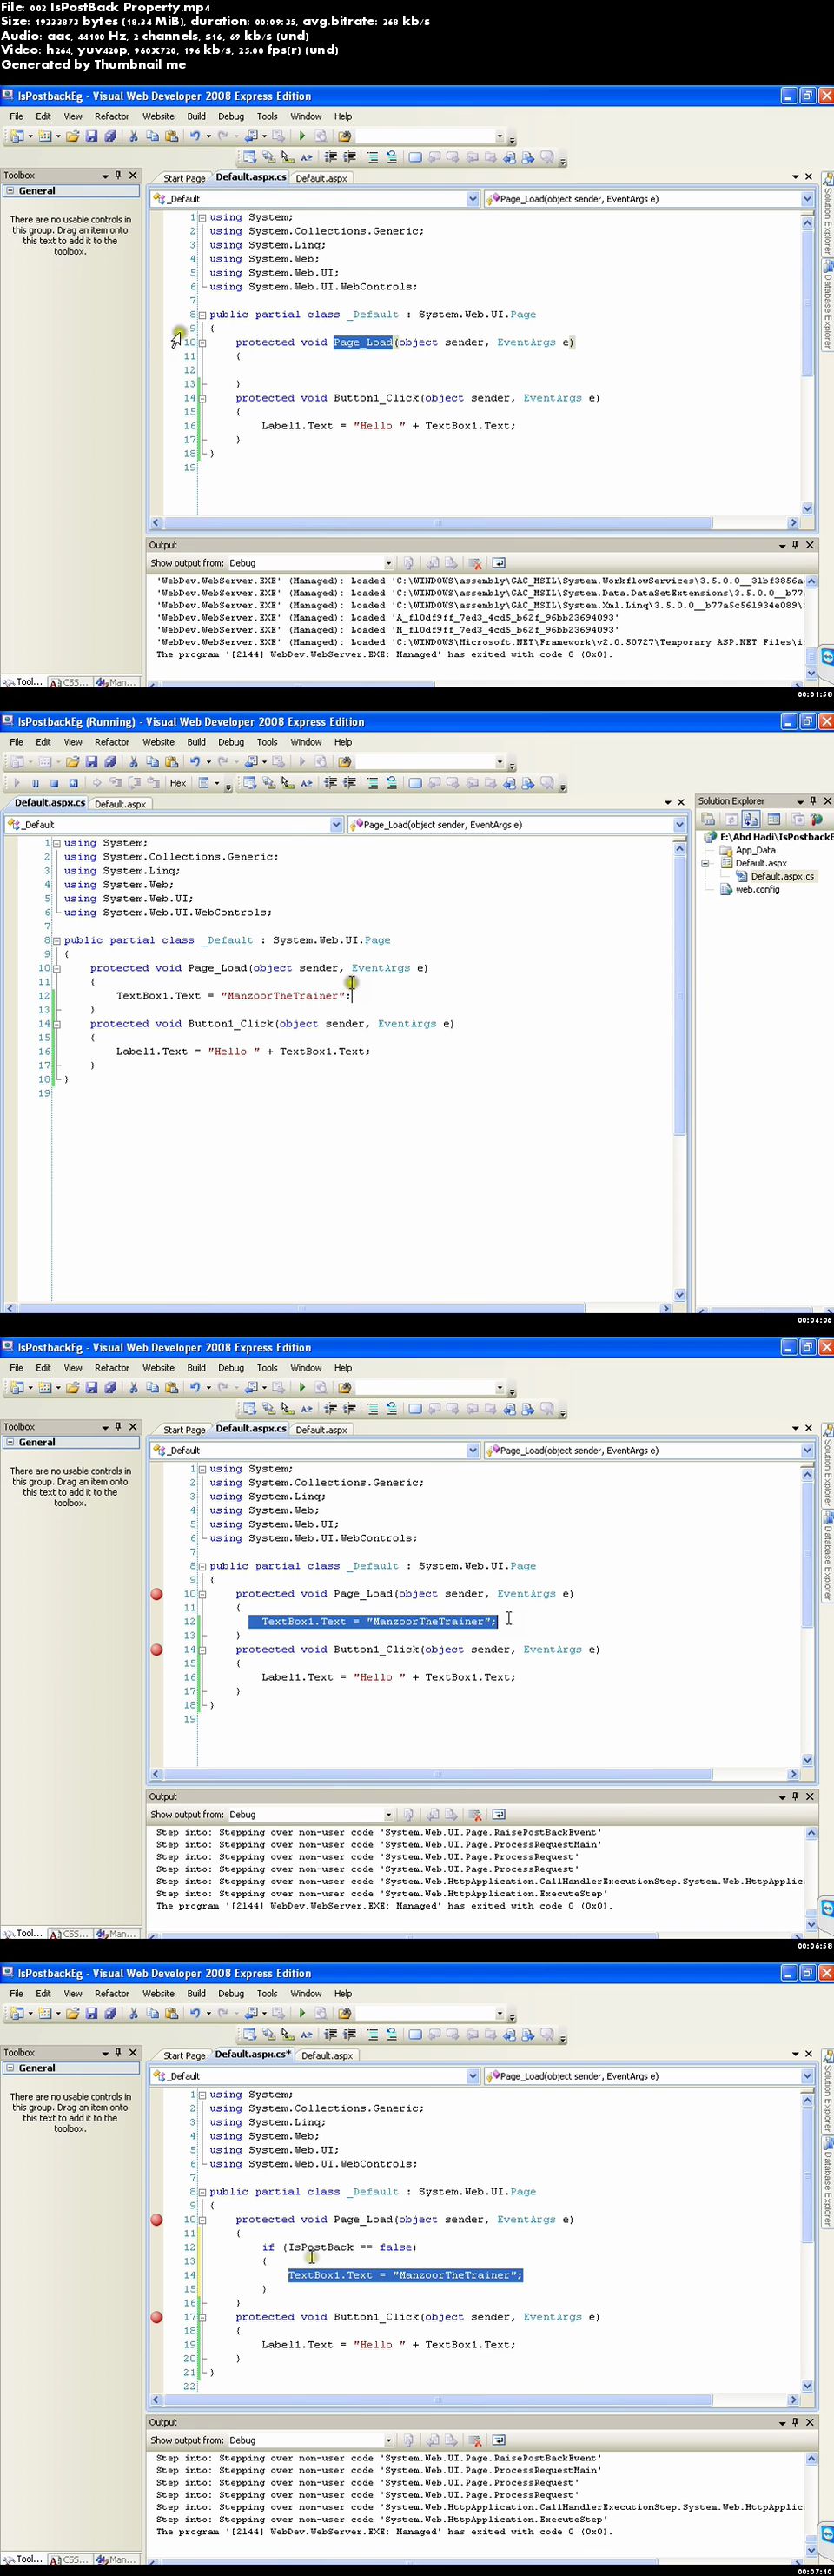The image size is (834, 2576).
Task: Toggle Word Wrap in 00:01:58 frame Output pane
Action: click(498, 563)
